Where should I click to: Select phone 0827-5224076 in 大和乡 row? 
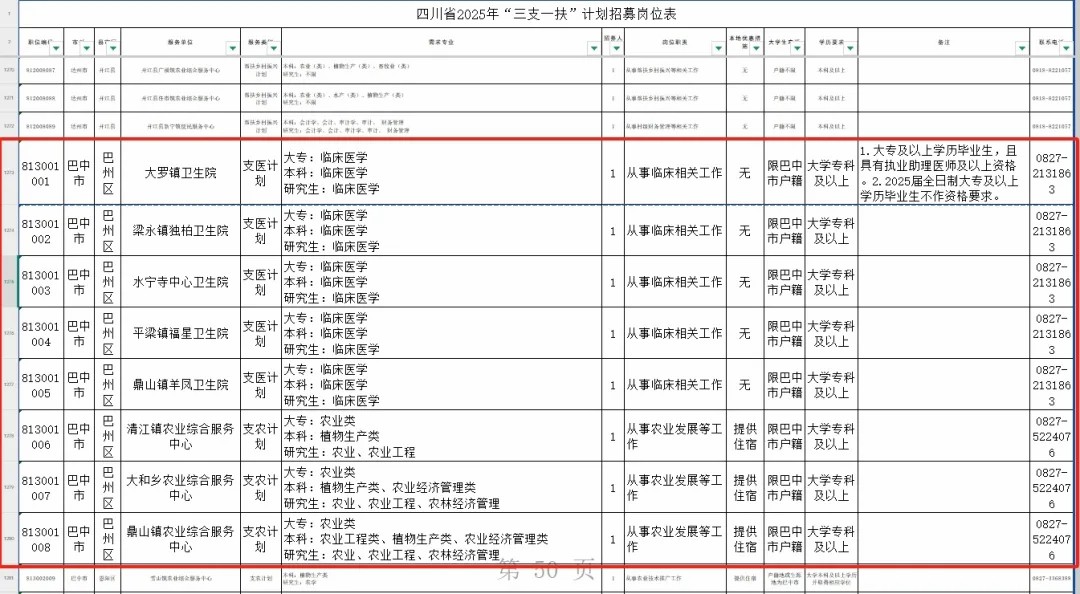(x=1051, y=487)
